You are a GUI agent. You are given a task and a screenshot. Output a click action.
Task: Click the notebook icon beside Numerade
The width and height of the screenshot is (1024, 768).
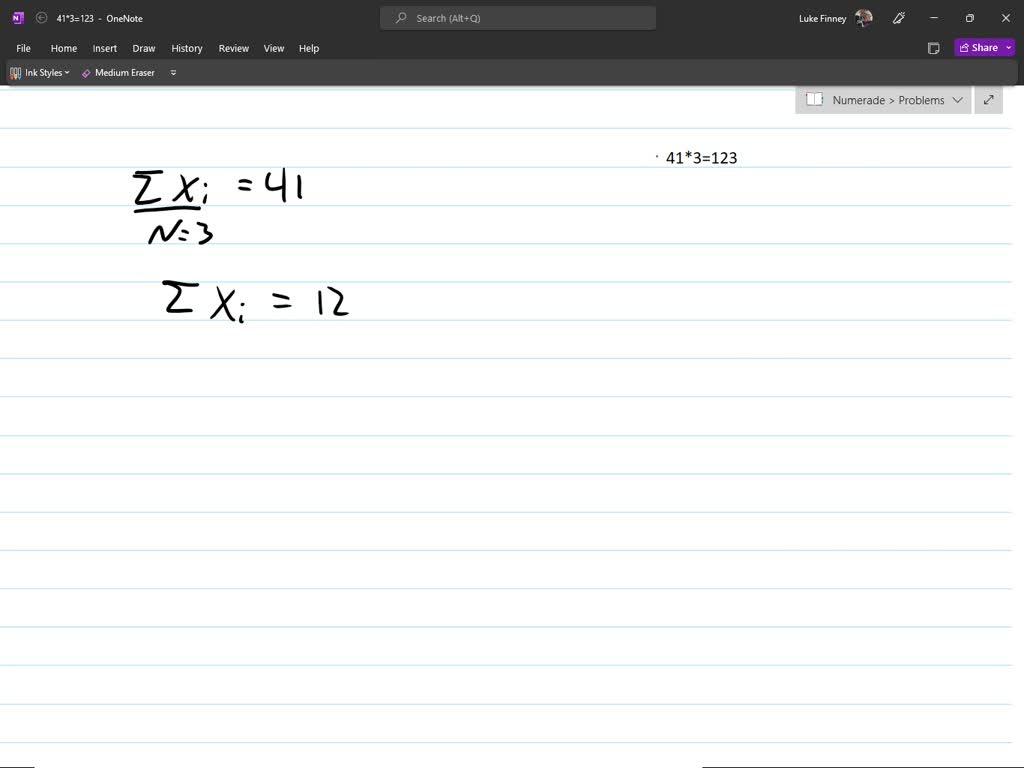814,100
